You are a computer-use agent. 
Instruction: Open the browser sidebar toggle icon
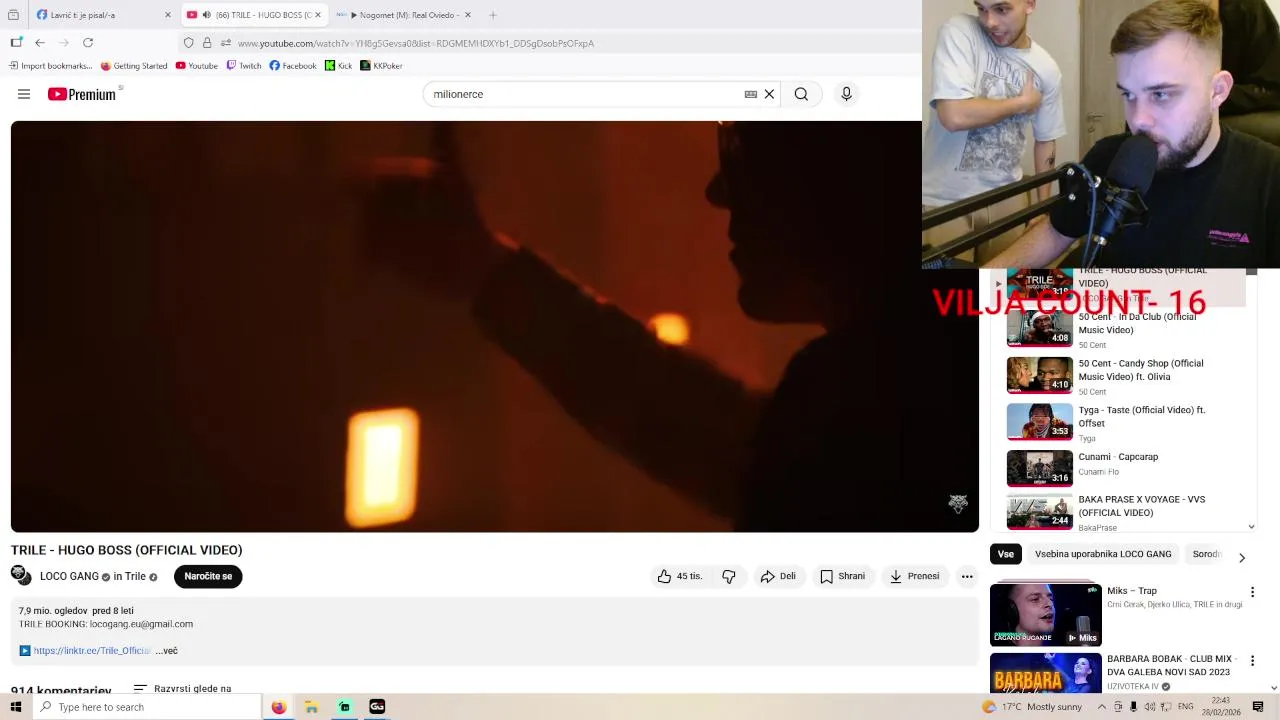(16, 43)
